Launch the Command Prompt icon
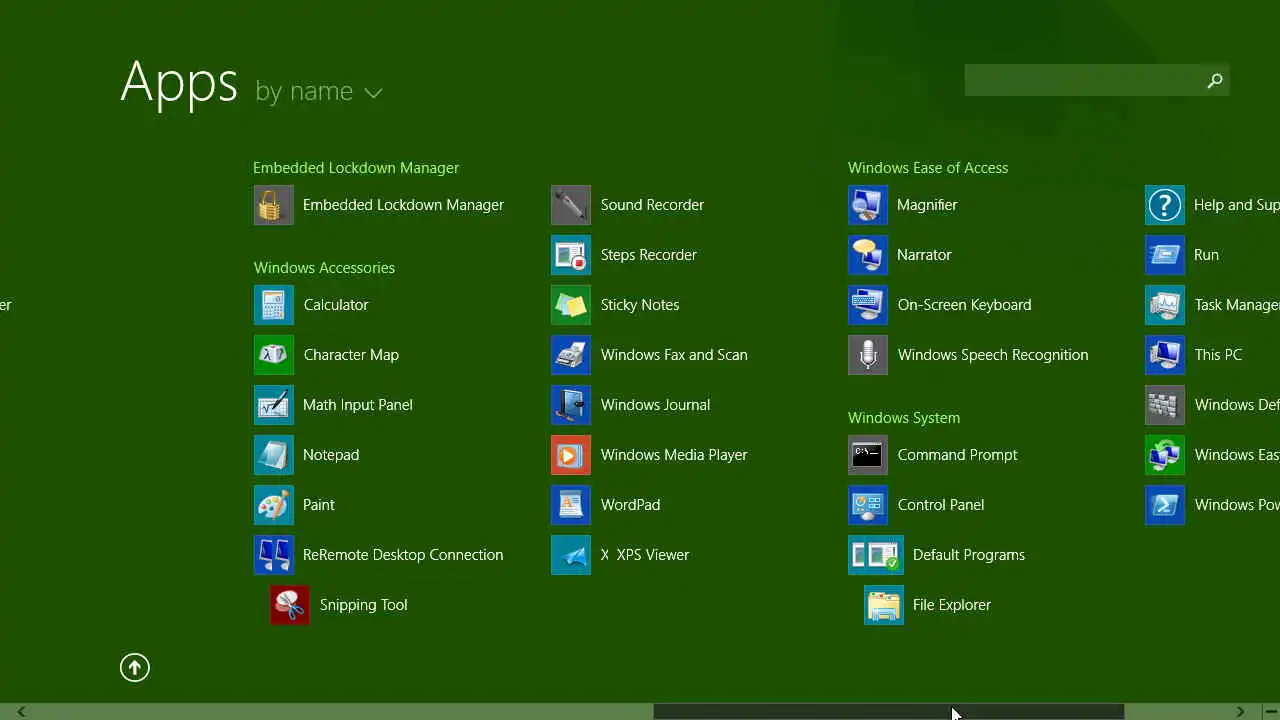The height and width of the screenshot is (720, 1280). [x=868, y=455]
